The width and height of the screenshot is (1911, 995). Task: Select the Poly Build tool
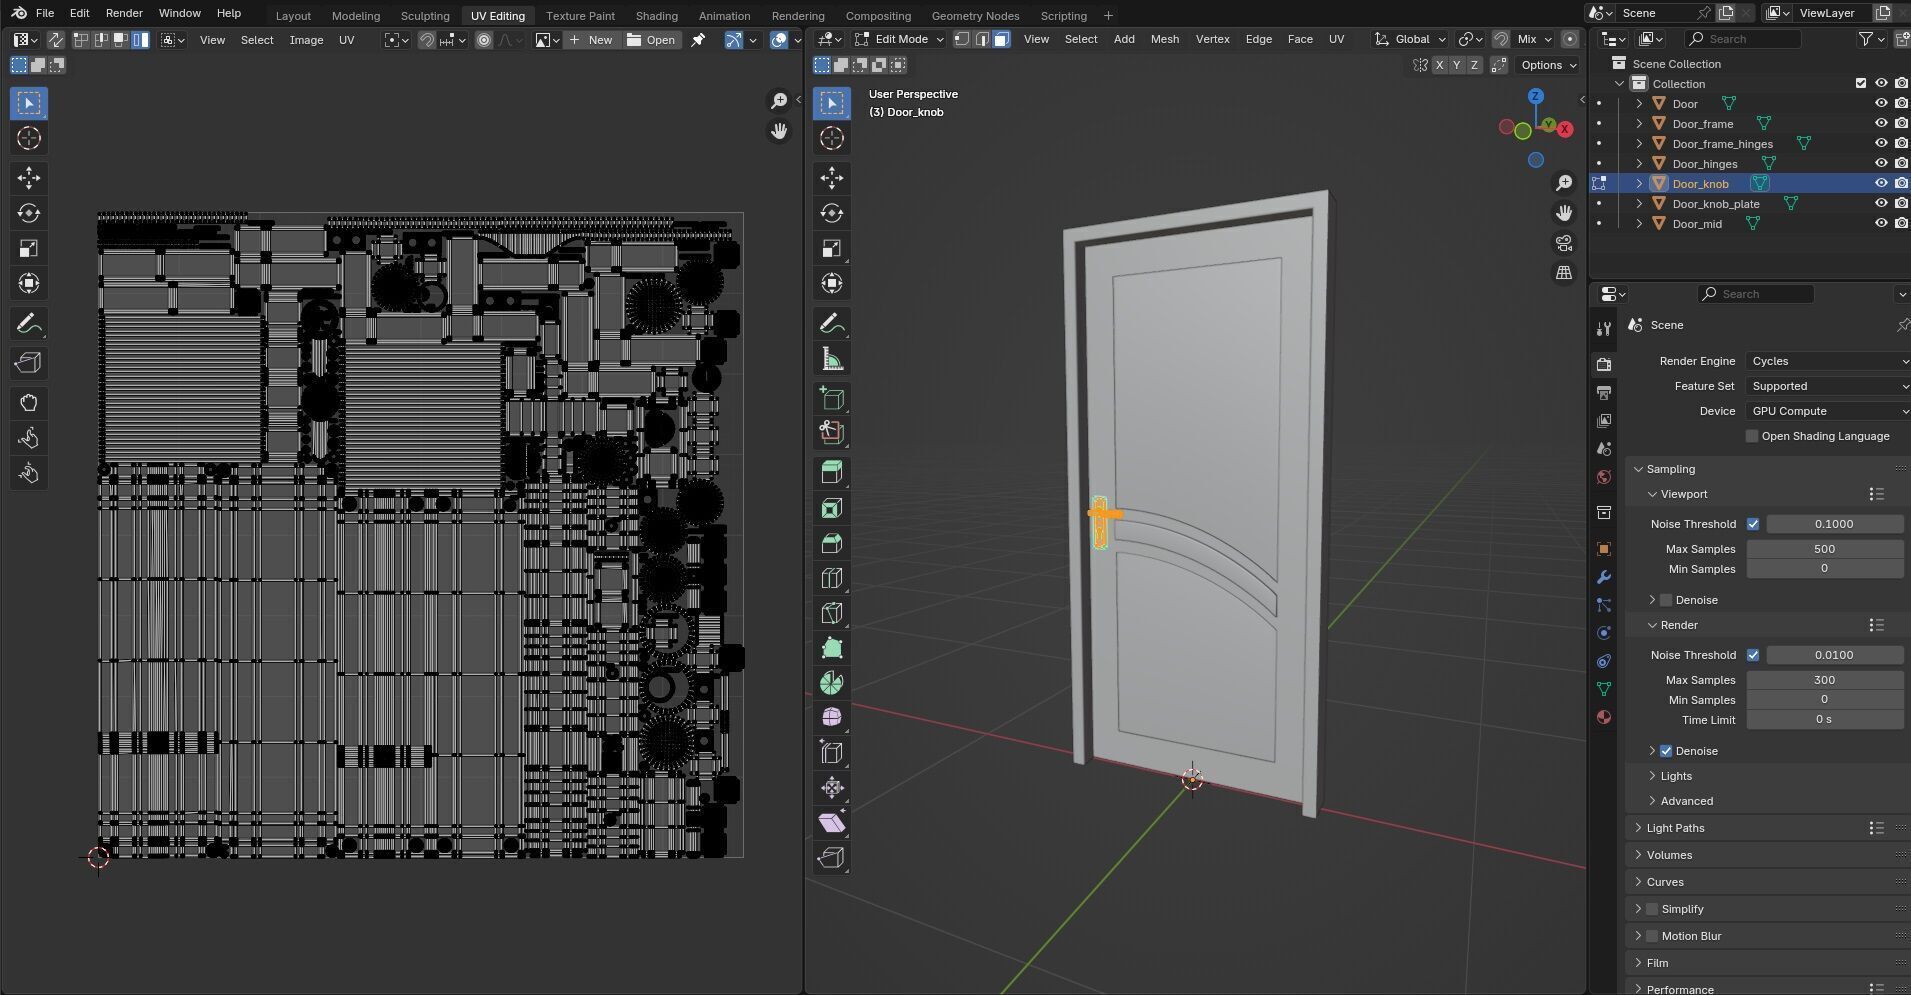pos(832,648)
